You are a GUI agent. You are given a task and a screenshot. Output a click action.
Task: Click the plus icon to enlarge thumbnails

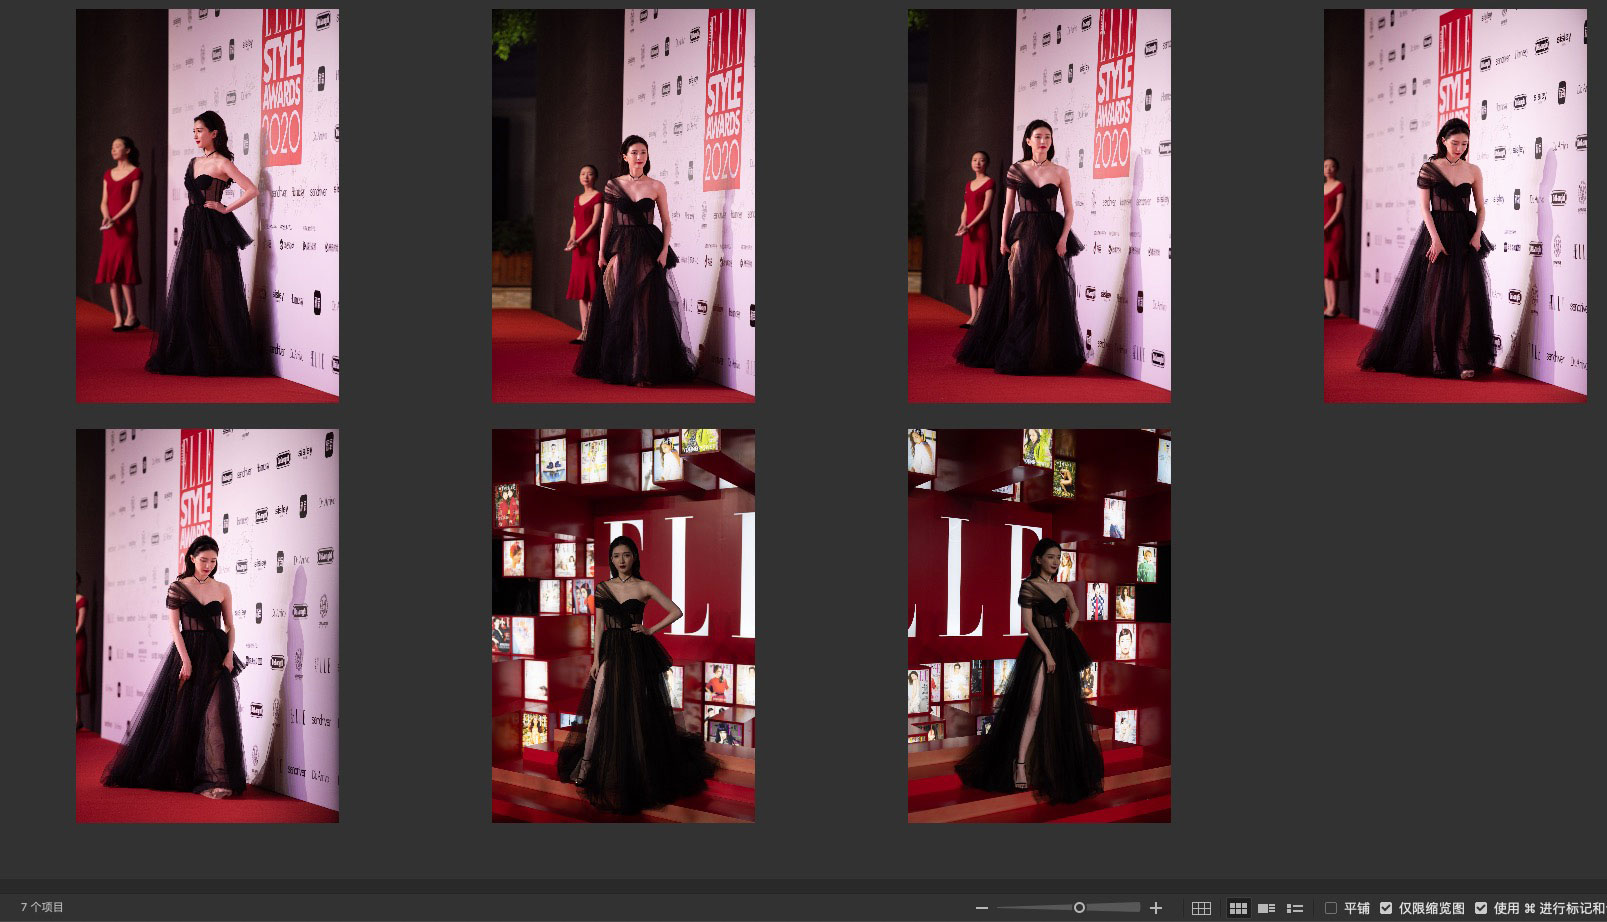coord(1156,908)
